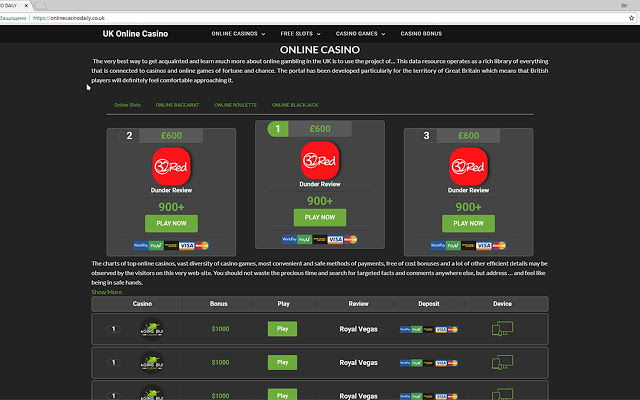
Task: Click the Bonus column header
Action: pyautogui.click(x=218, y=304)
